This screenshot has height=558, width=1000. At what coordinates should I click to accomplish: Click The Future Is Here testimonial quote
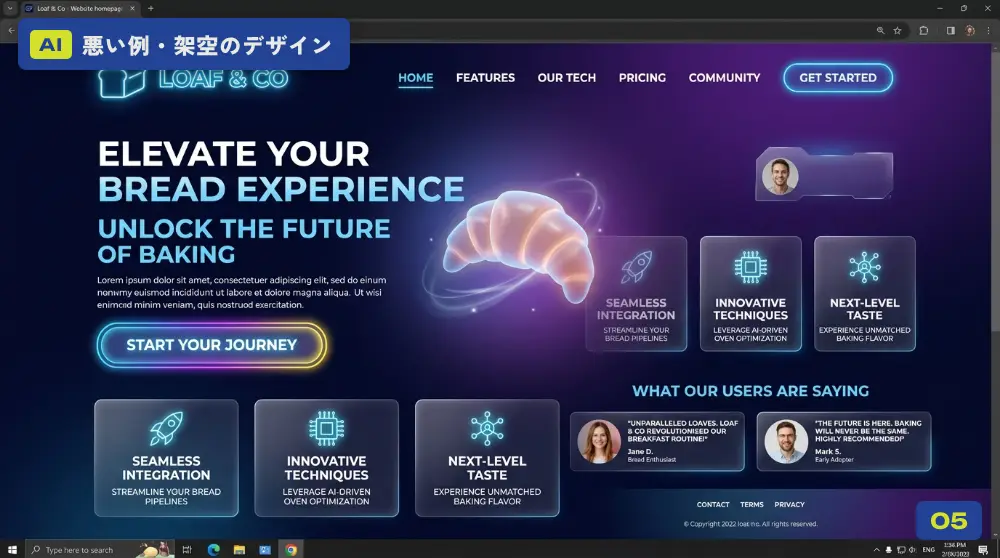(868, 431)
